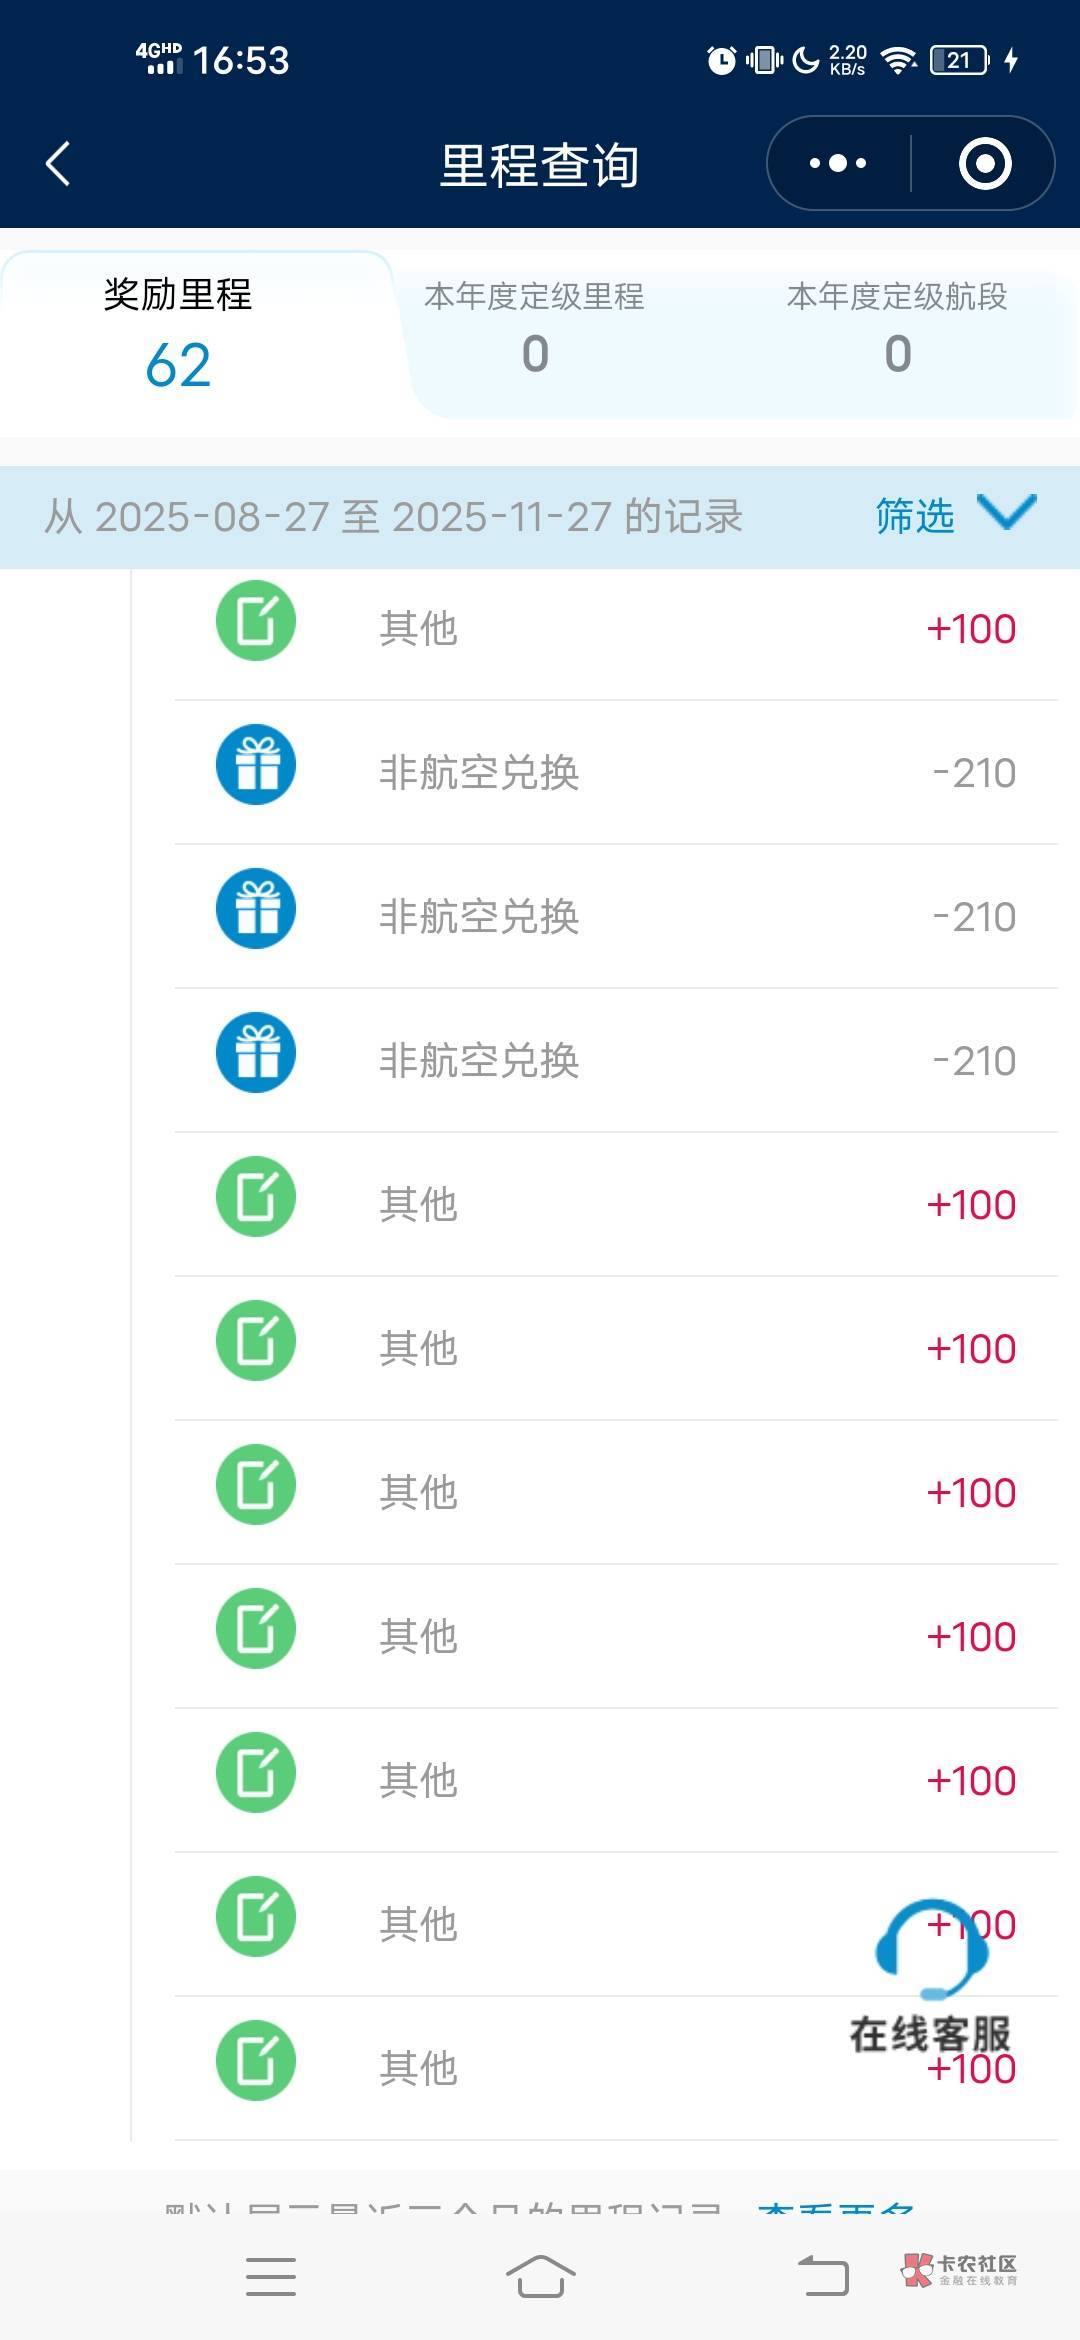Tap the Android back navigation icon
The height and width of the screenshot is (2340, 1080).
point(823,2277)
